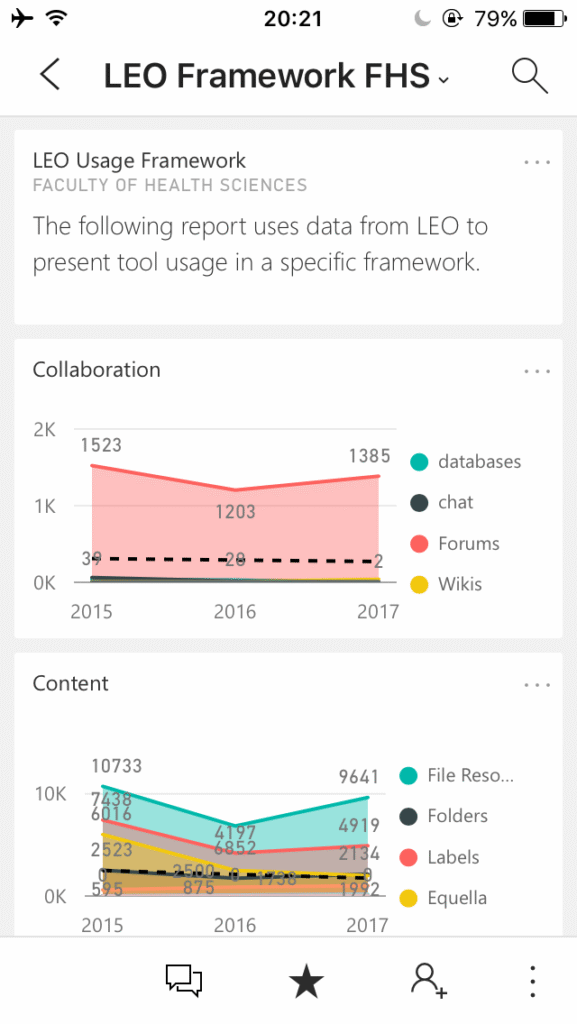
Task: Open ellipsis menu on Collaboration tile
Action: [x=537, y=372]
